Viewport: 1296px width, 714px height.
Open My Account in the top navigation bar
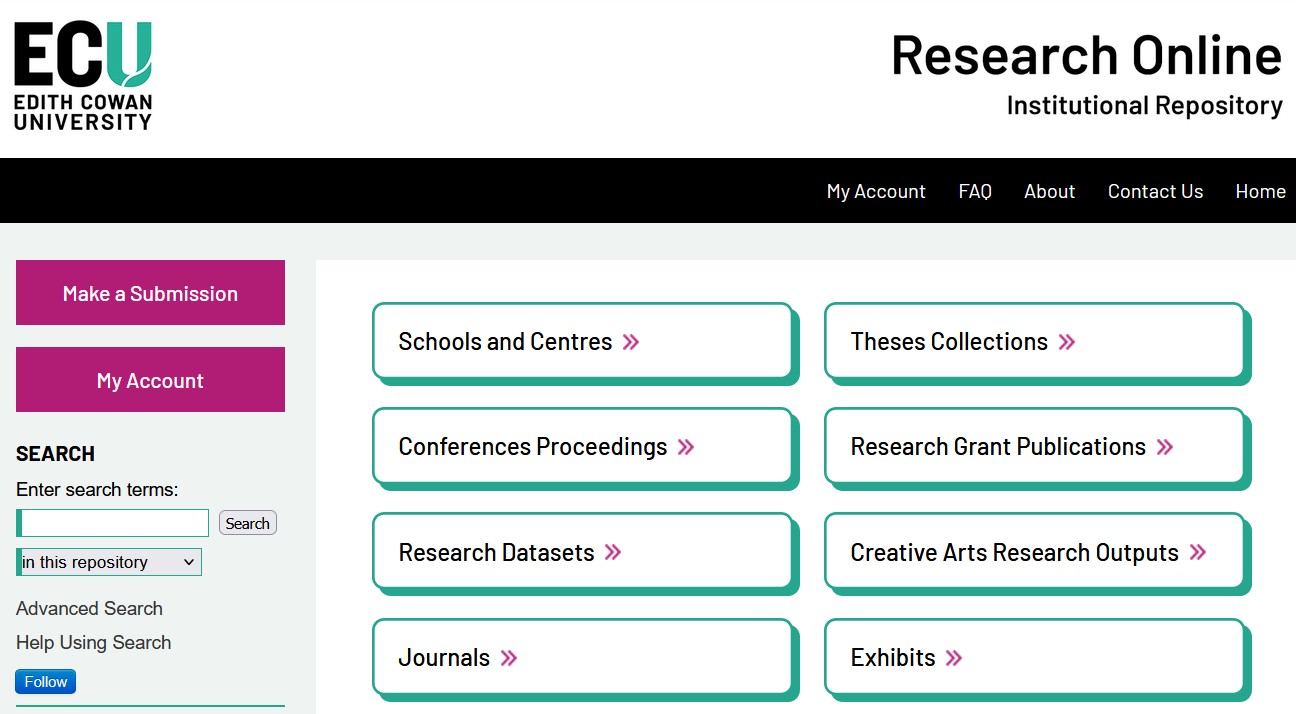pos(876,191)
